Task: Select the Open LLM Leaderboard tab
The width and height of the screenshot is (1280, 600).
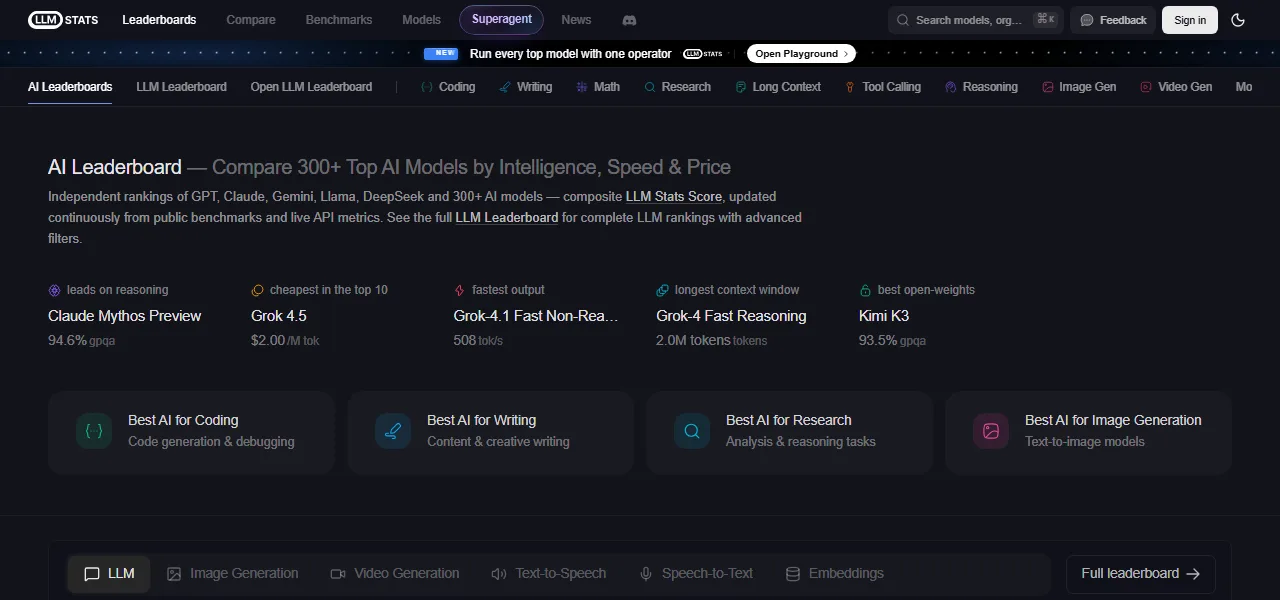Action: coord(311,87)
